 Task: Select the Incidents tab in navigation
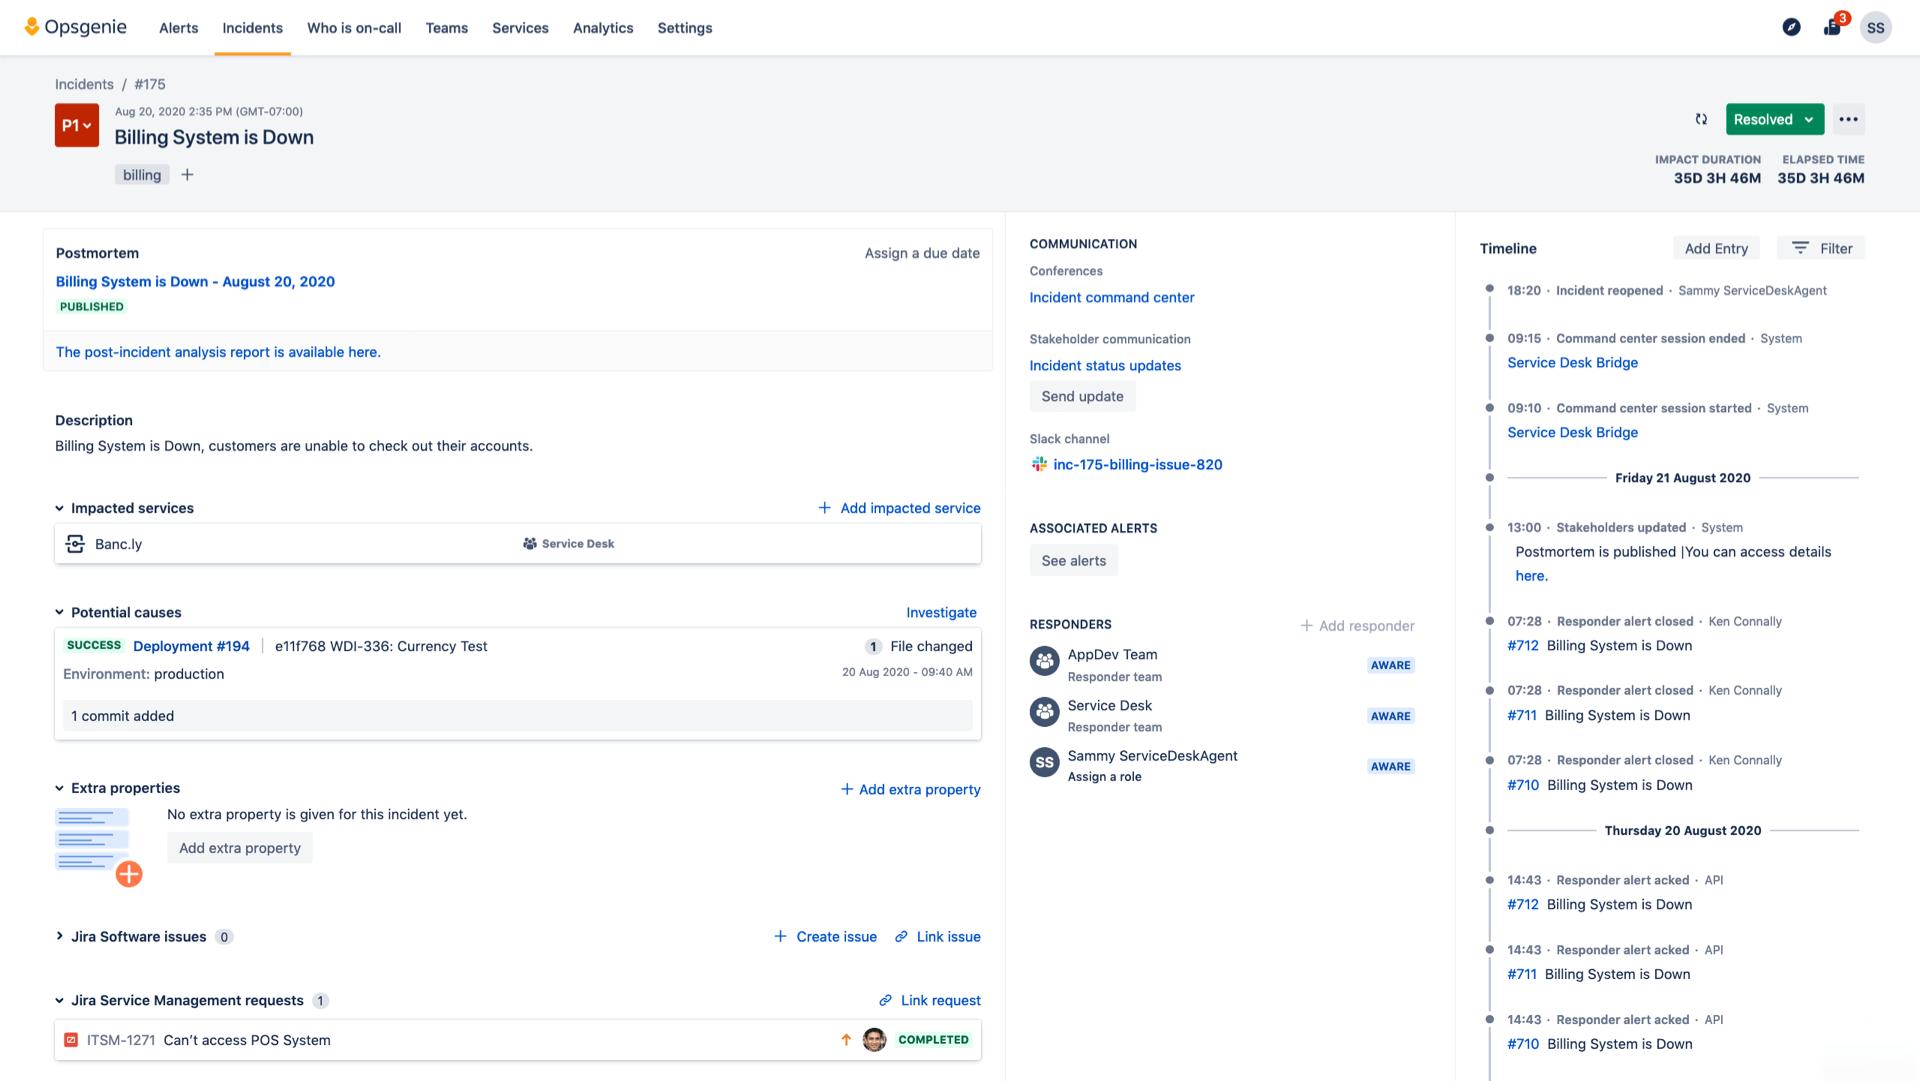pos(252,28)
